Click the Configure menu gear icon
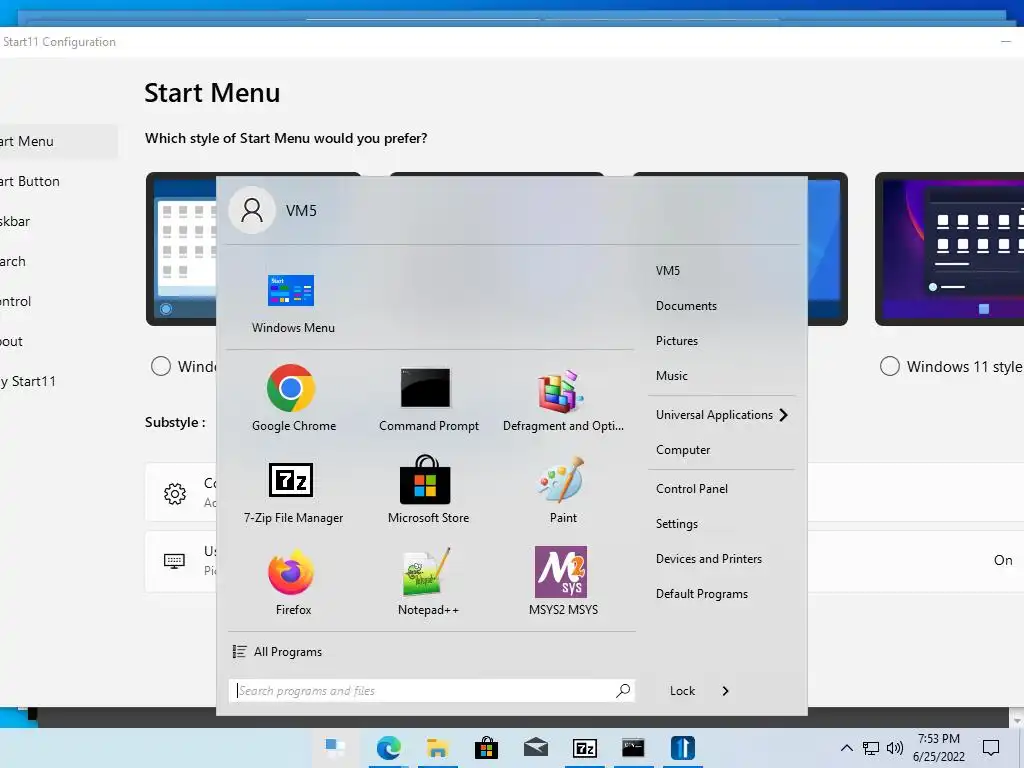The height and width of the screenshot is (768, 1024). [x=174, y=493]
